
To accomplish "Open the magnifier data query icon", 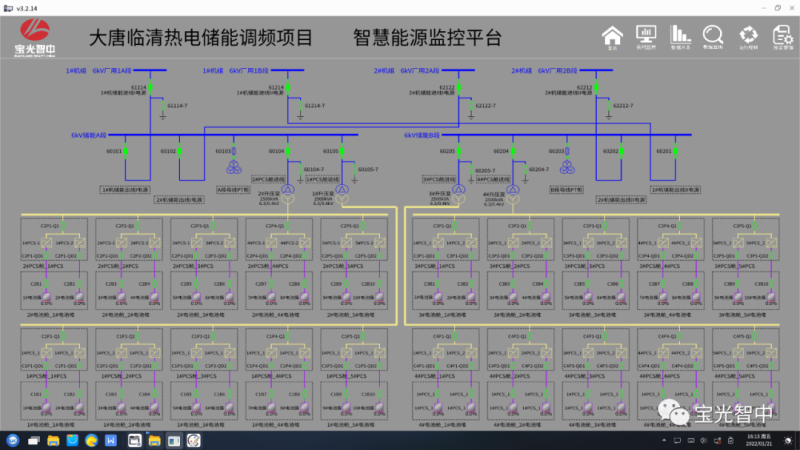I will tap(713, 37).
